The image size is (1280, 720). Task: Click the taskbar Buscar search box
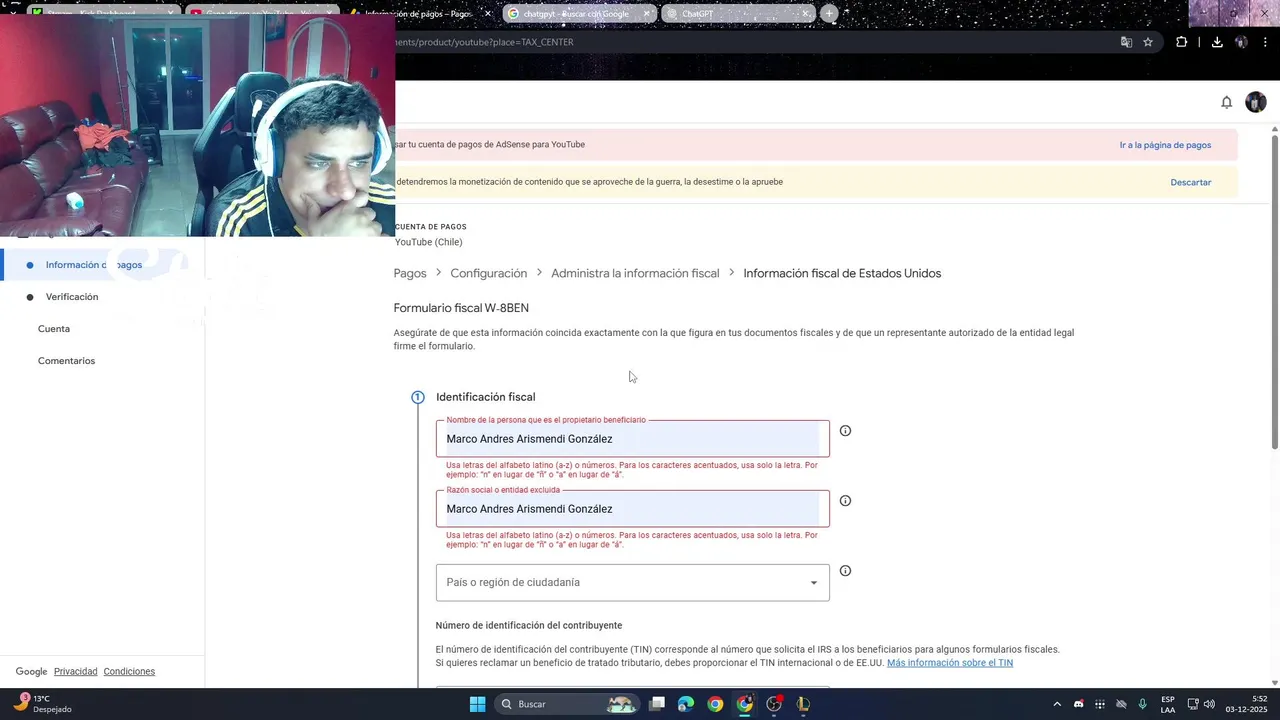(568, 704)
